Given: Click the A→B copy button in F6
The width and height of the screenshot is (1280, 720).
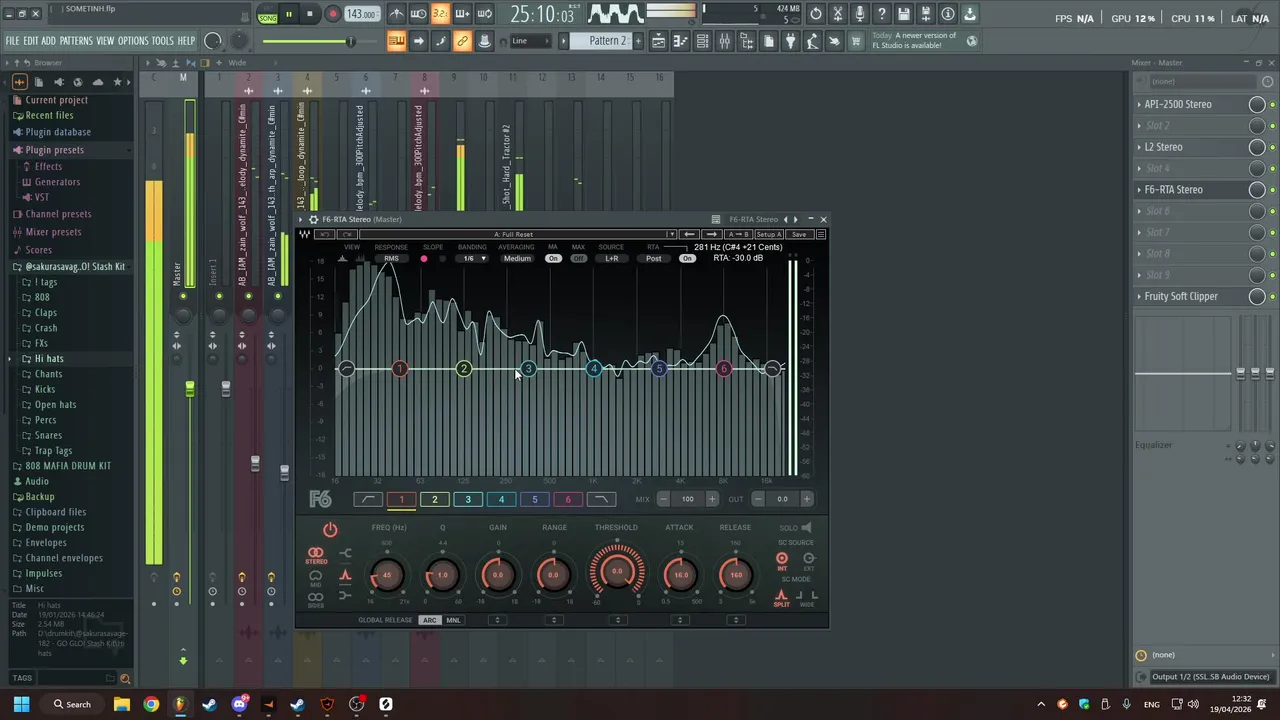Looking at the screenshot, I should 739,234.
